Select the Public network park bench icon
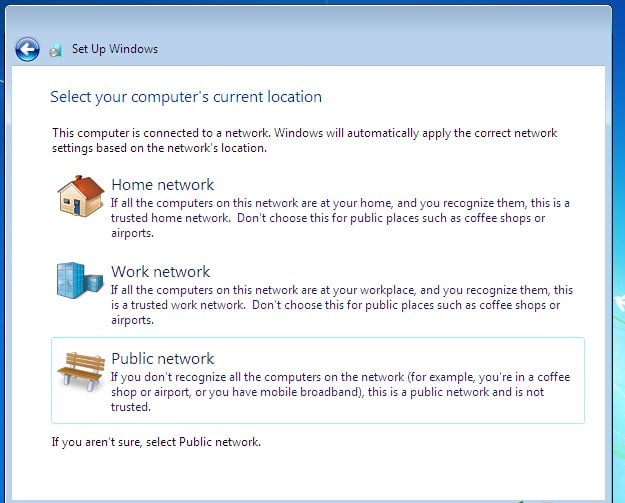Screen dimensions: 625x503 coord(81,371)
